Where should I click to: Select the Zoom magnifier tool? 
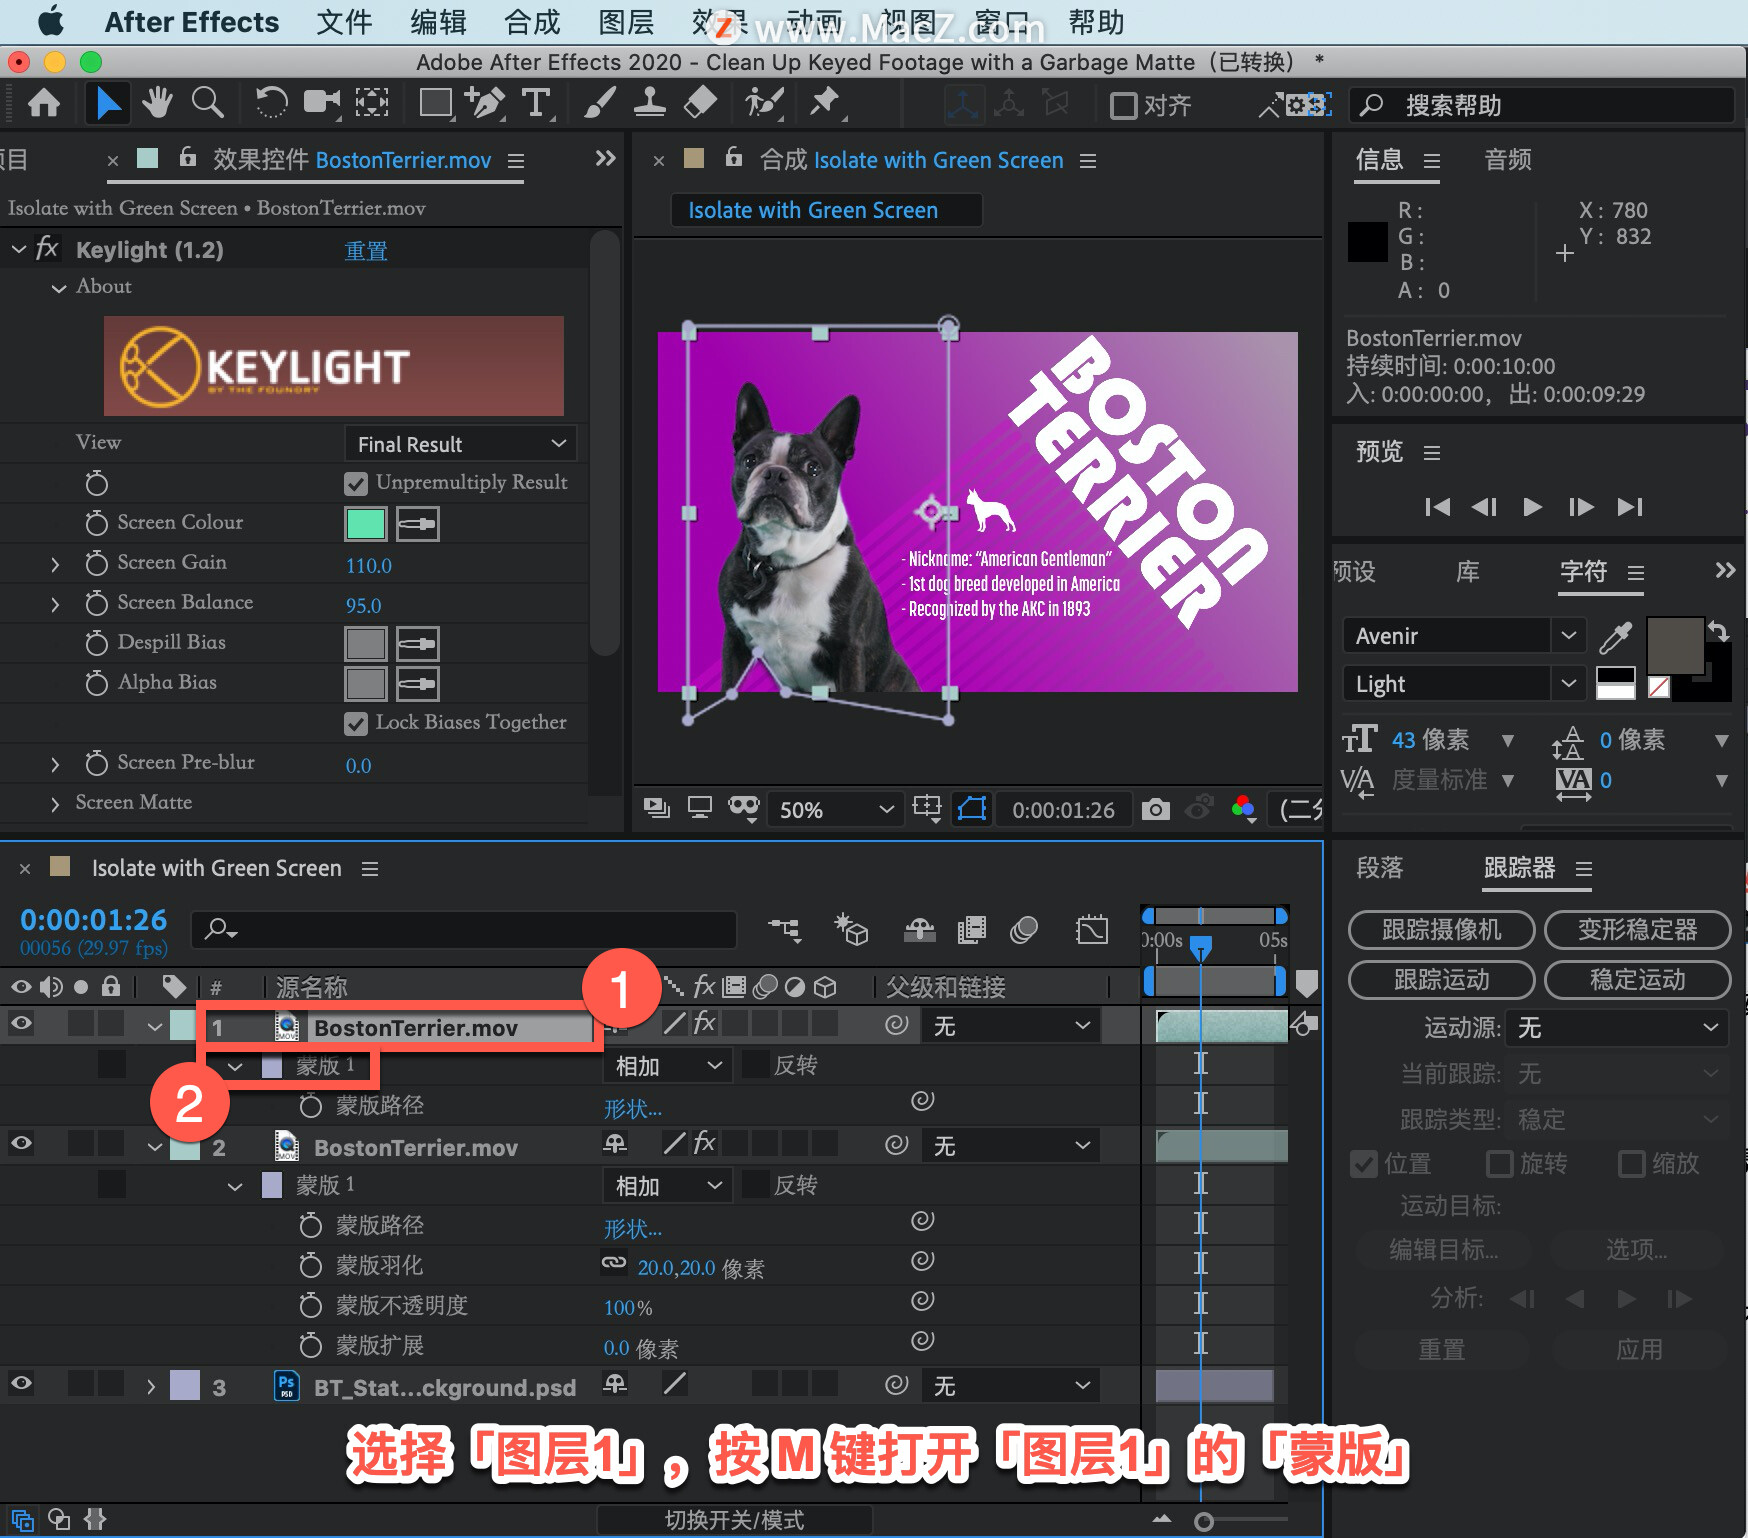click(207, 103)
